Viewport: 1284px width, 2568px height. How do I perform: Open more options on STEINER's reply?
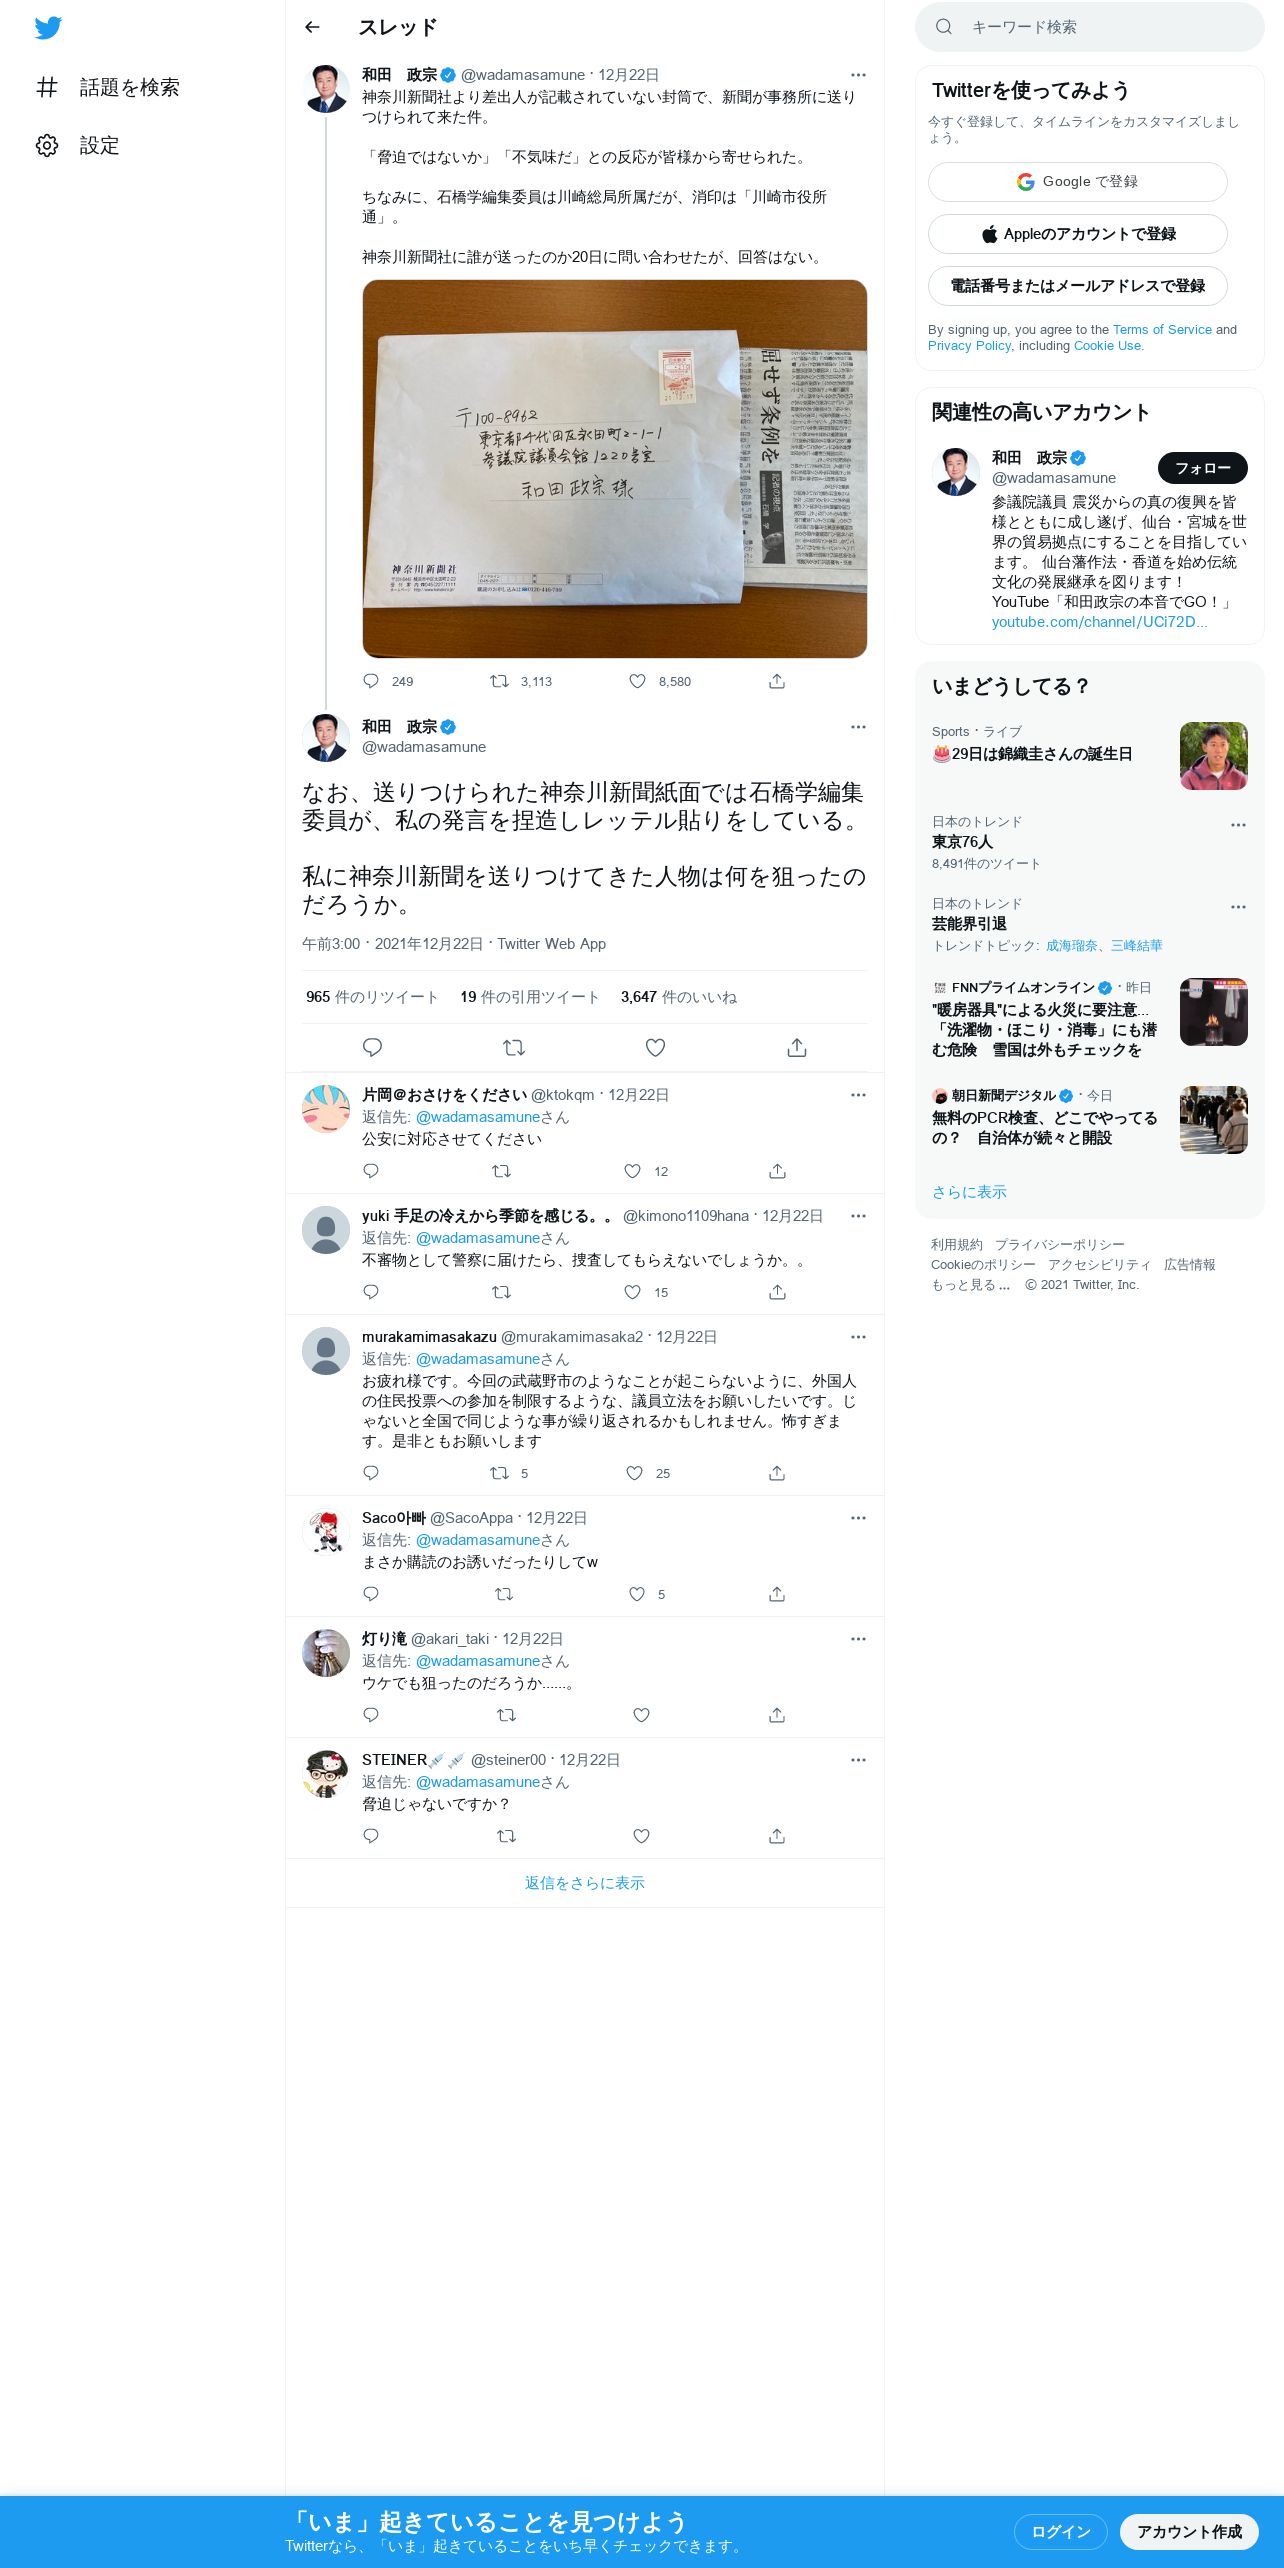click(x=858, y=1760)
